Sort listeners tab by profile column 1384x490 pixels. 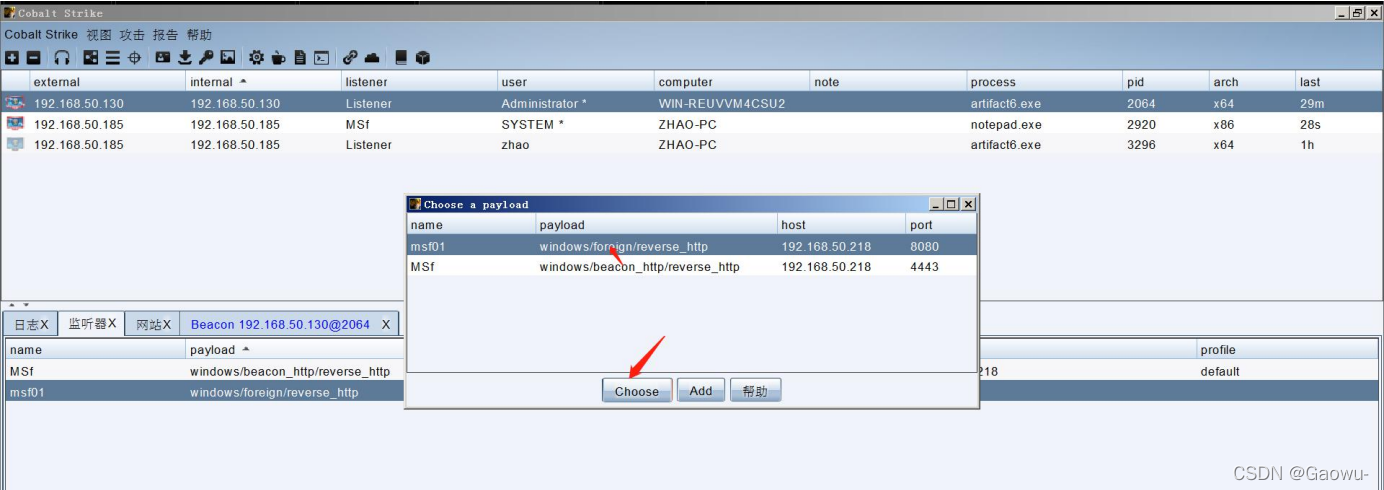click(1289, 350)
